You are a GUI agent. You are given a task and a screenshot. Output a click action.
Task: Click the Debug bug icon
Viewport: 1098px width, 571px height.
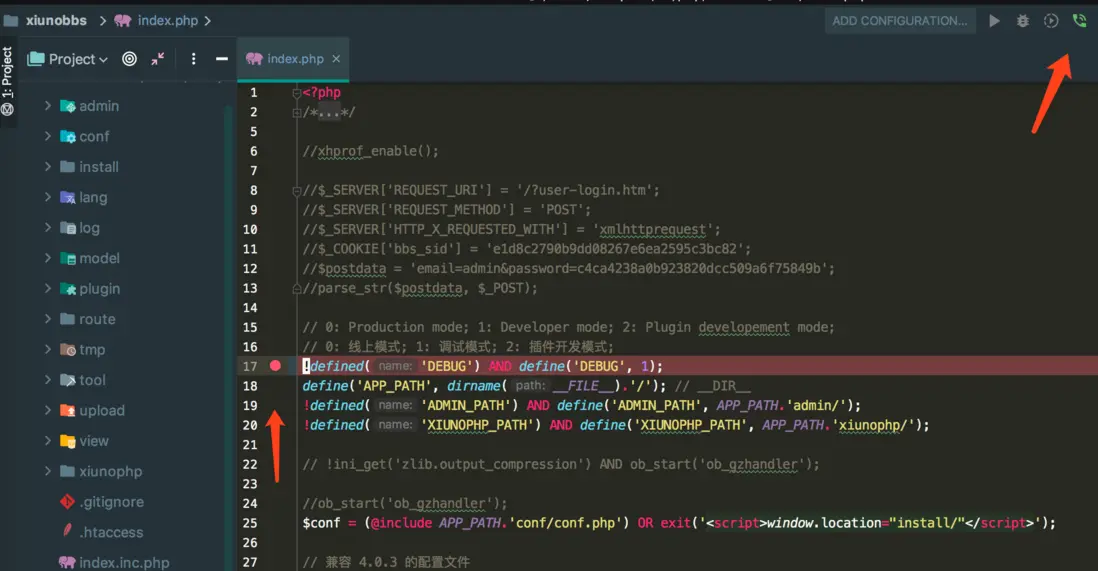(x=1022, y=21)
